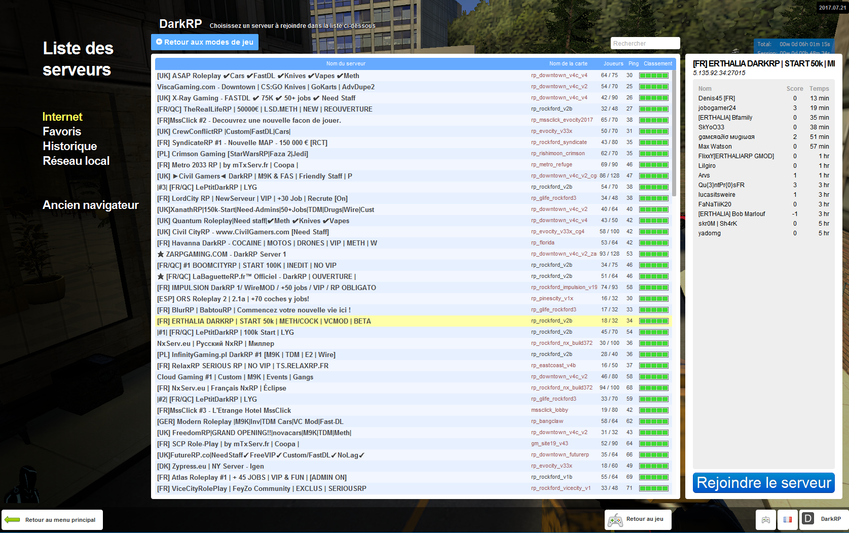Select the Réseau local tab

(76, 161)
